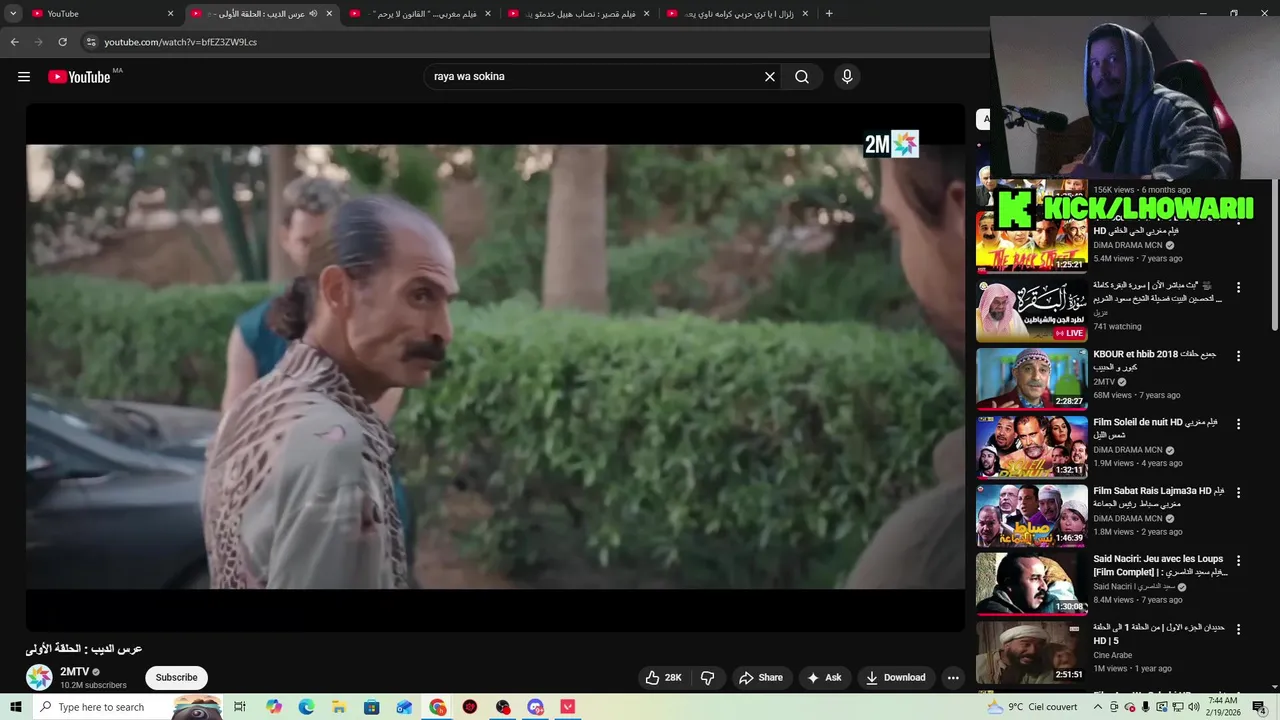Switch to the فيلم قصير نصاب tab
This screenshot has height=720, width=1280.
point(578,14)
